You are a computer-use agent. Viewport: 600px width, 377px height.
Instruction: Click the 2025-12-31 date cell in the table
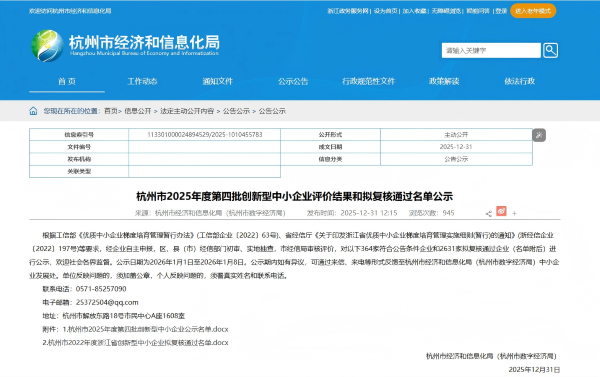pyautogui.click(x=456, y=147)
